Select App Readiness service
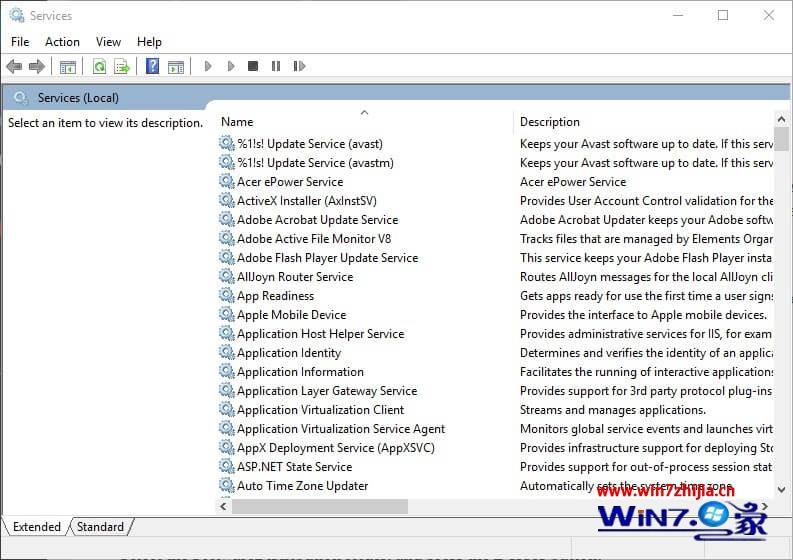The height and width of the screenshot is (560, 793). click(x=276, y=295)
